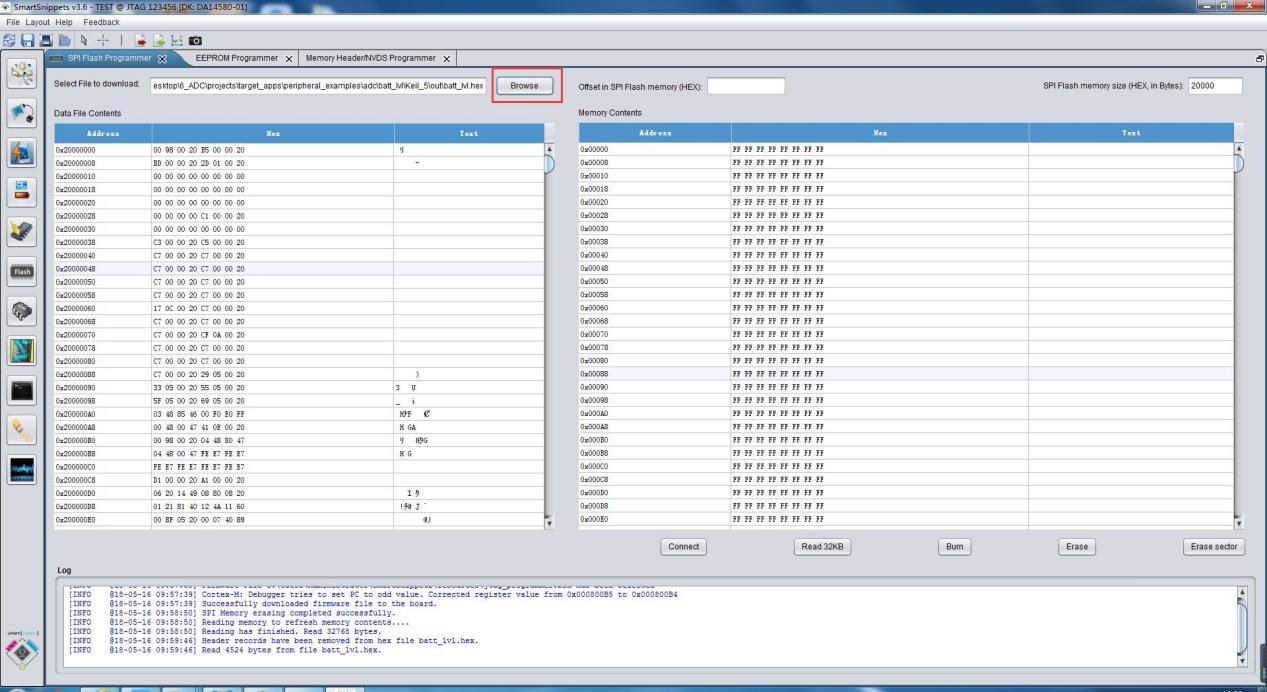Click the green arrow import toolbar icon
Image resolution: width=1267 pixels, height=692 pixels.
[159, 41]
